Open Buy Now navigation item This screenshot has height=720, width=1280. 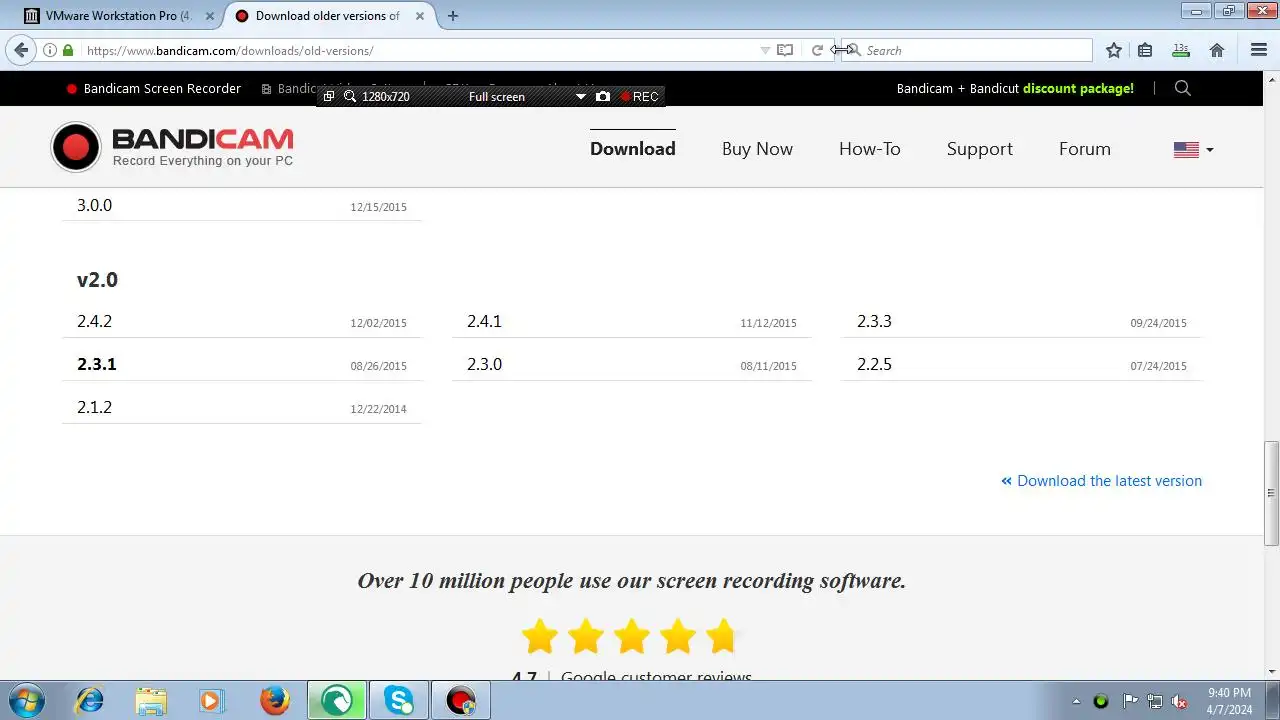(757, 148)
